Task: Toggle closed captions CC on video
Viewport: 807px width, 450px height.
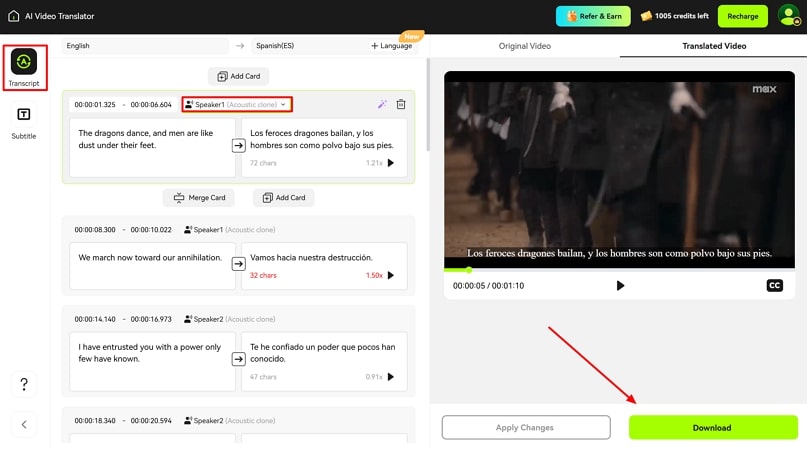Action: click(x=774, y=285)
